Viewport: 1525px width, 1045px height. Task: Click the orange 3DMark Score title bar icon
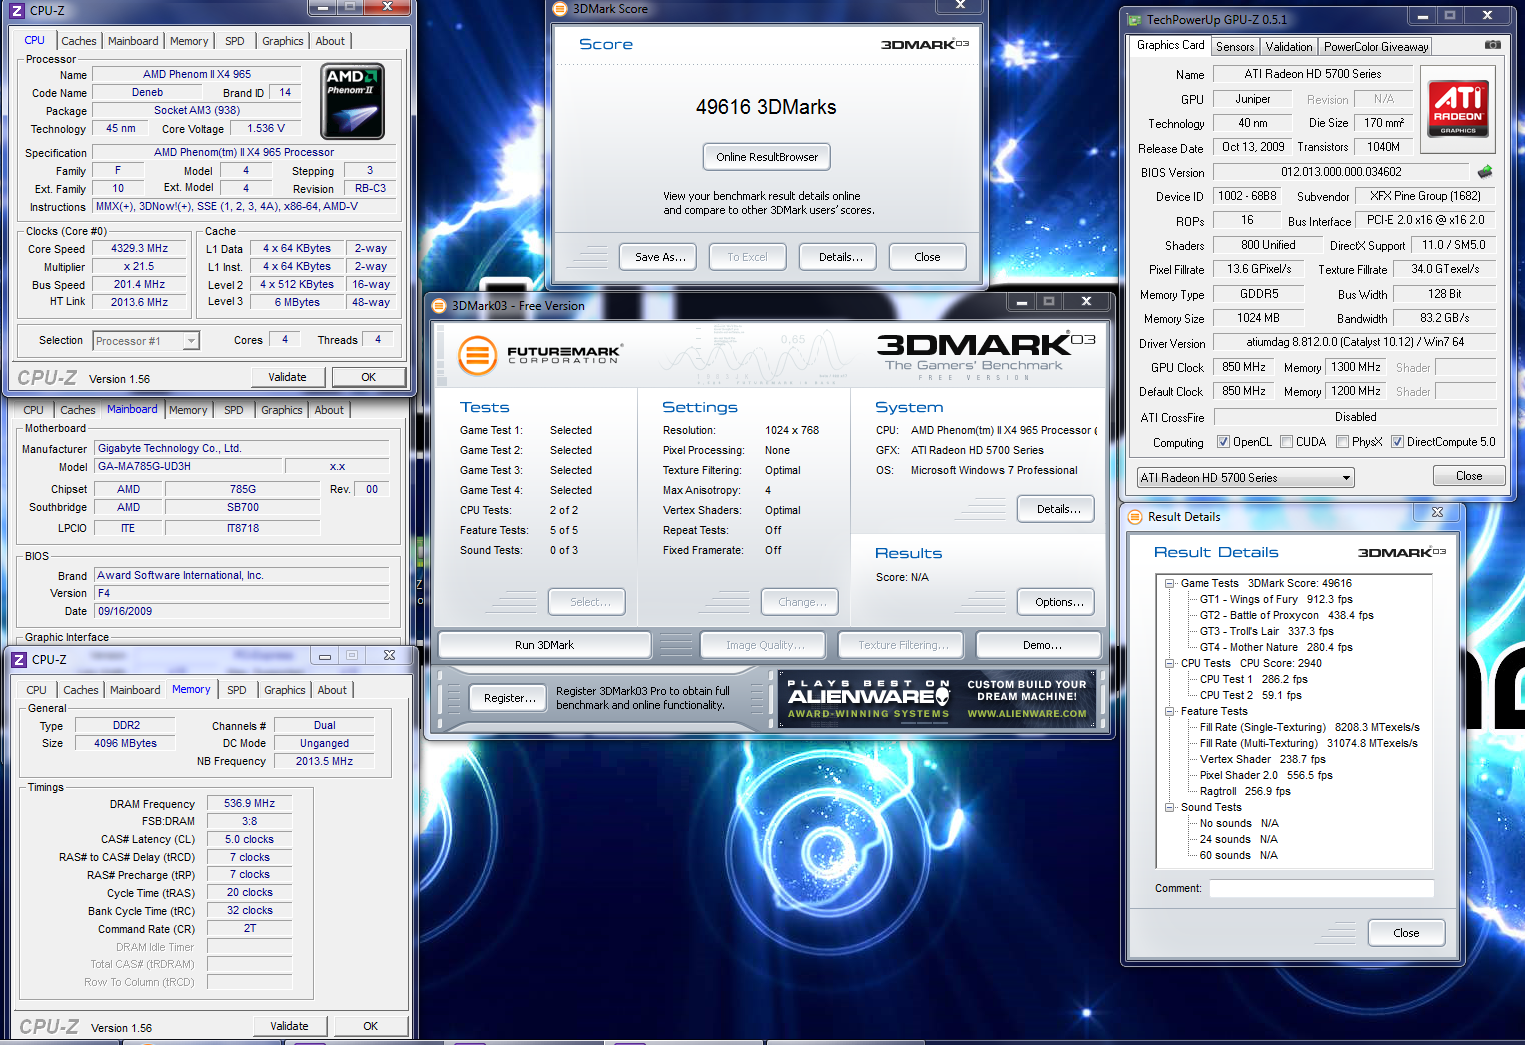click(x=561, y=8)
